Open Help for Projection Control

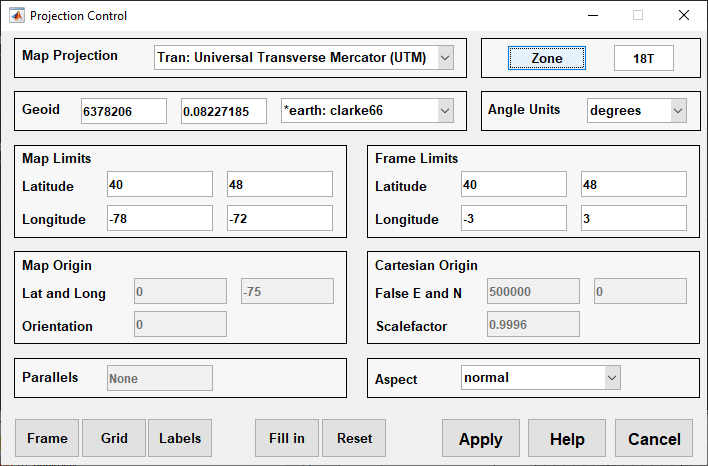pos(567,439)
